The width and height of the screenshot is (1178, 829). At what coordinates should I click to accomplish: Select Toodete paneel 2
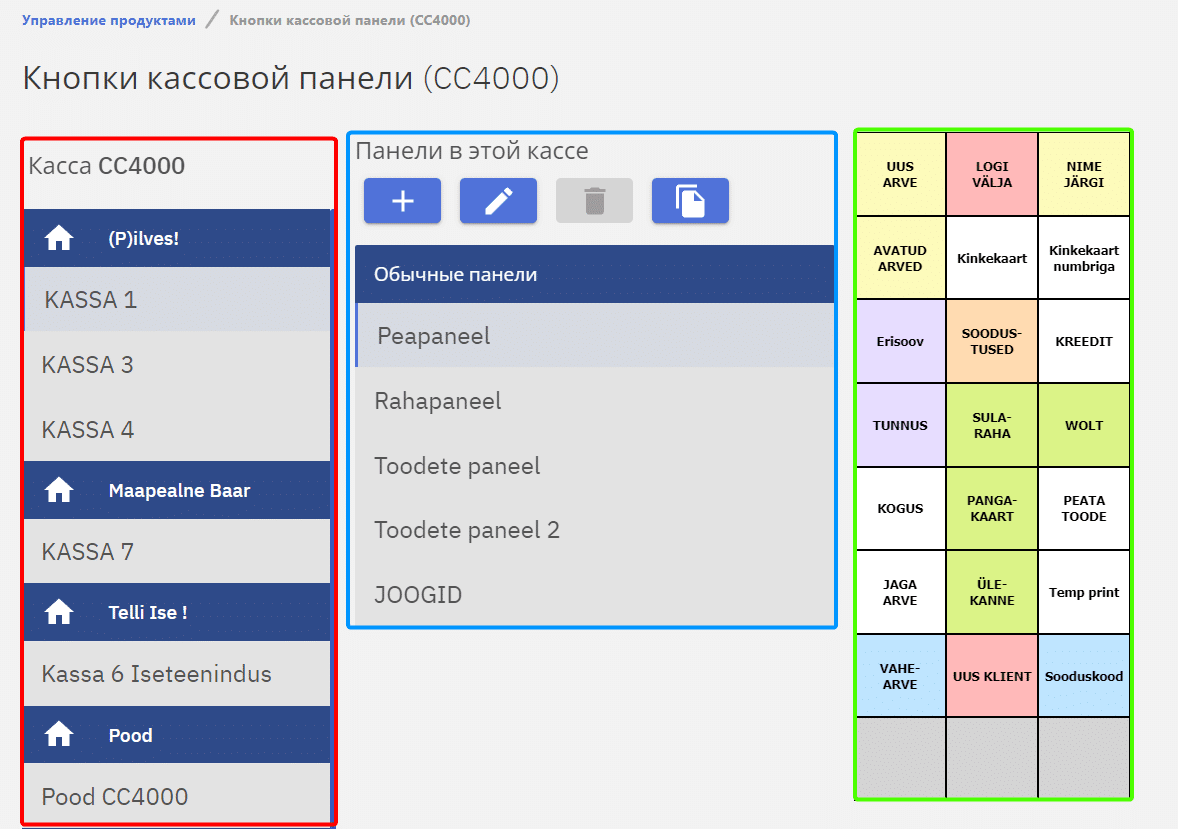pyautogui.click(x=467, y=530)
